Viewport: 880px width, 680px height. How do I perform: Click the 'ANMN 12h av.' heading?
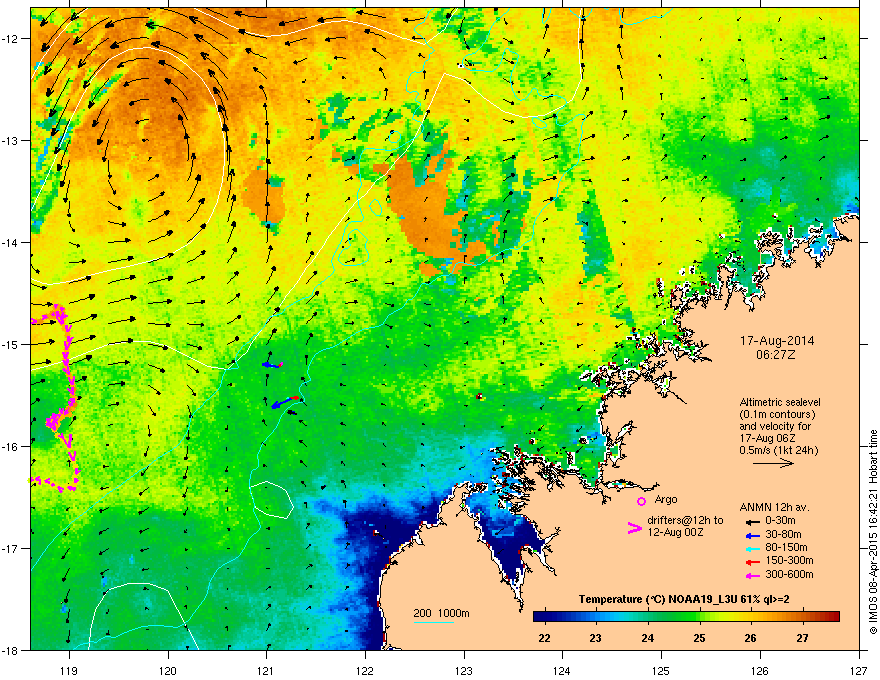[774, 508]
